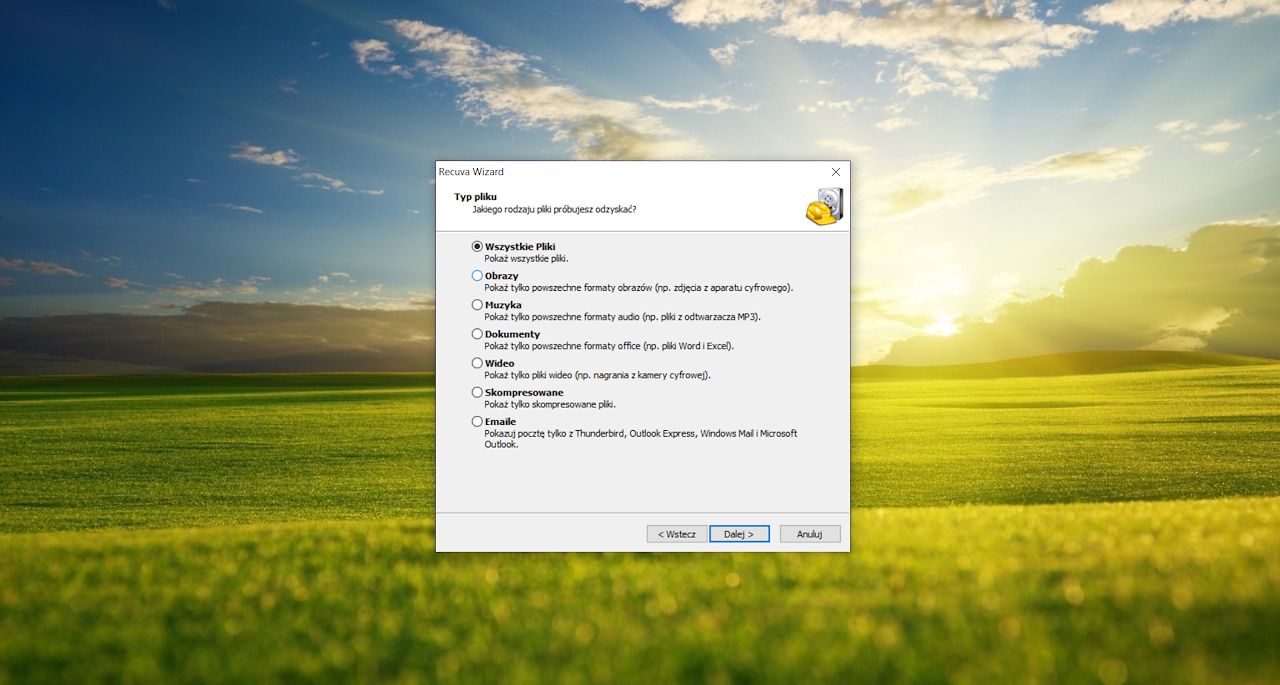The height and width of the screenshot is (685, 1280).
Task: Pick the Dokumenty file type
Action: 477,334
